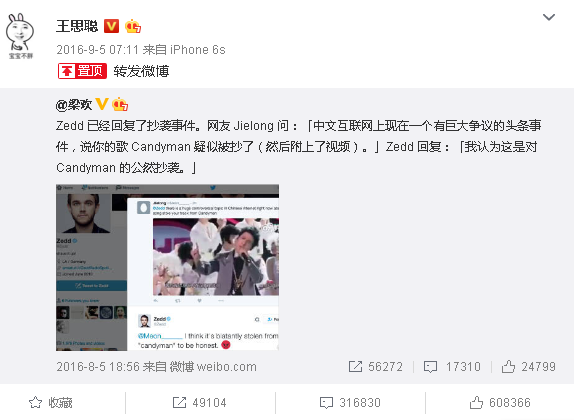Open 王思聪's rabbit avatar profile picture
The width and height of the screenshot is (574, 420).
click(x=20, y=36)
